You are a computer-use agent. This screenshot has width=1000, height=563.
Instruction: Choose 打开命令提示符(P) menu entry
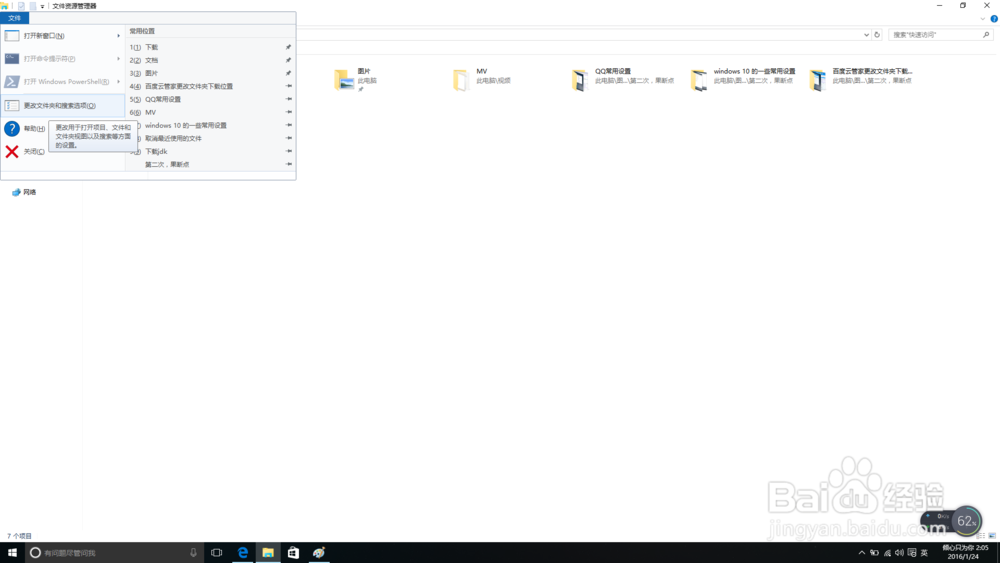point(62,59)
